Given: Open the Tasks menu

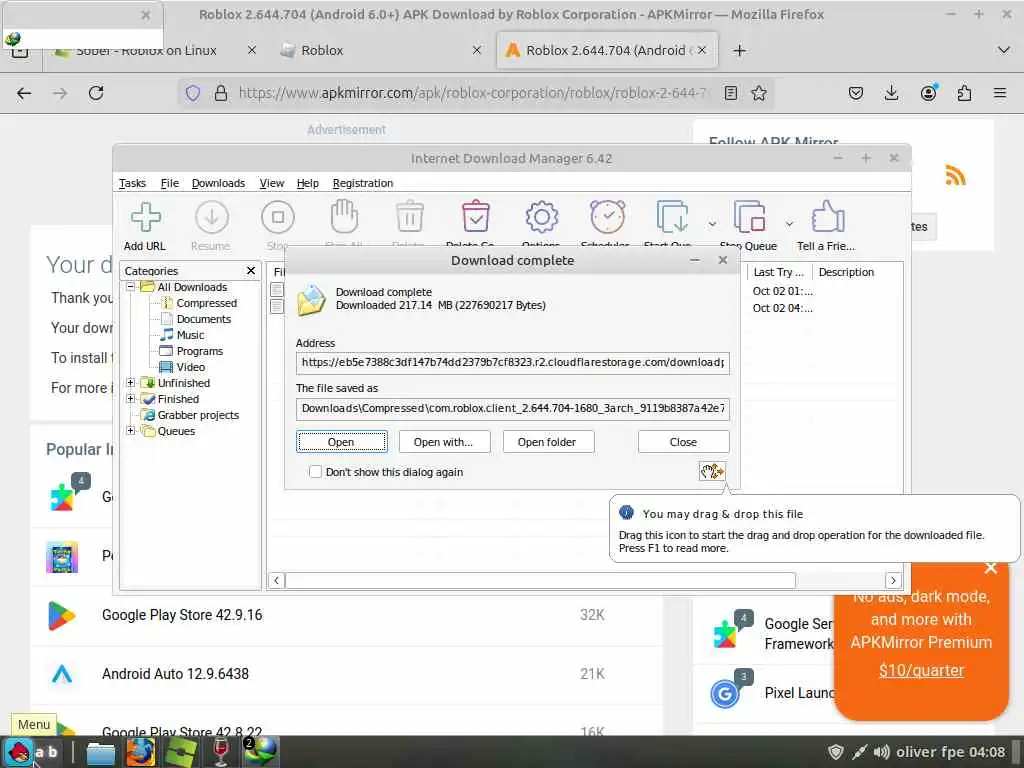Looking at the screenshot, I should click(x=132, y=183).
